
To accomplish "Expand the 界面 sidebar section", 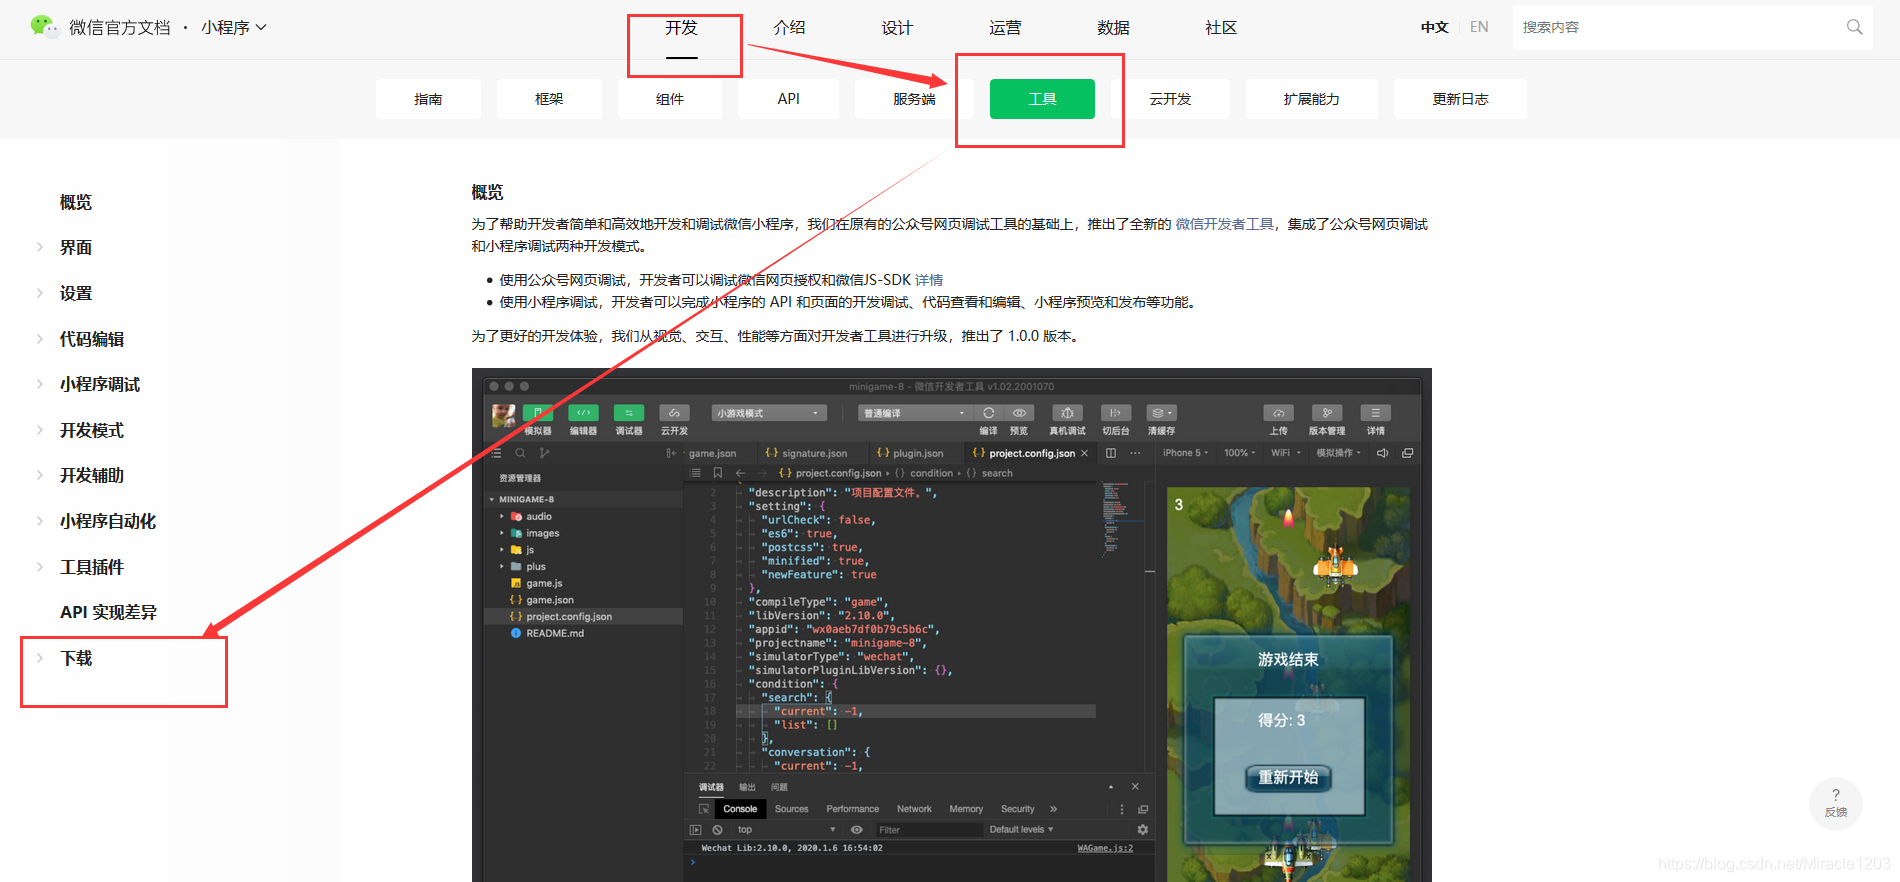I will [76, 247].
